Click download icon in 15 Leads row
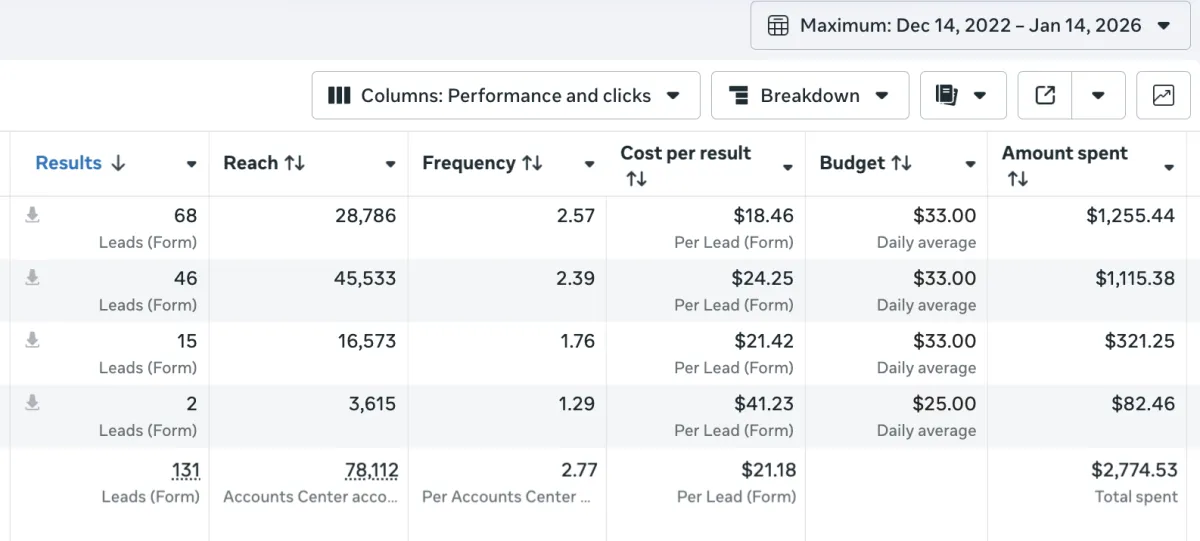 click(32, 341)
